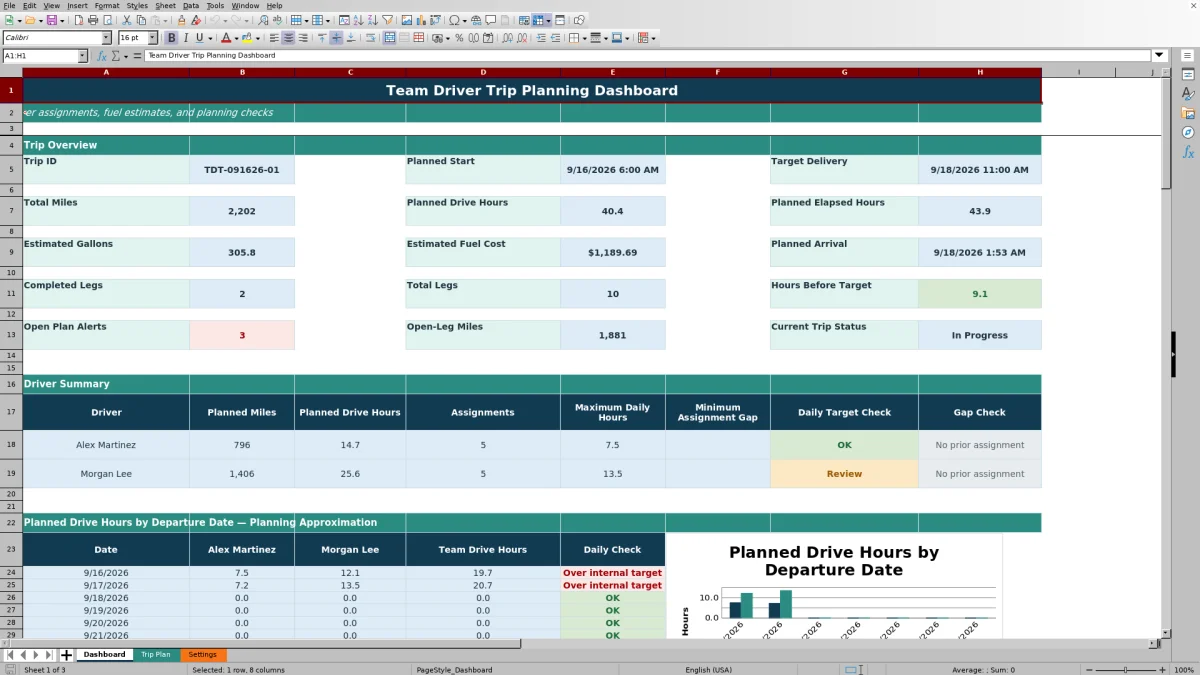Image resolution: width=1200 pixels, height=675 pixels.
Task: Click the Copy icon
Action: pos(141,20)
